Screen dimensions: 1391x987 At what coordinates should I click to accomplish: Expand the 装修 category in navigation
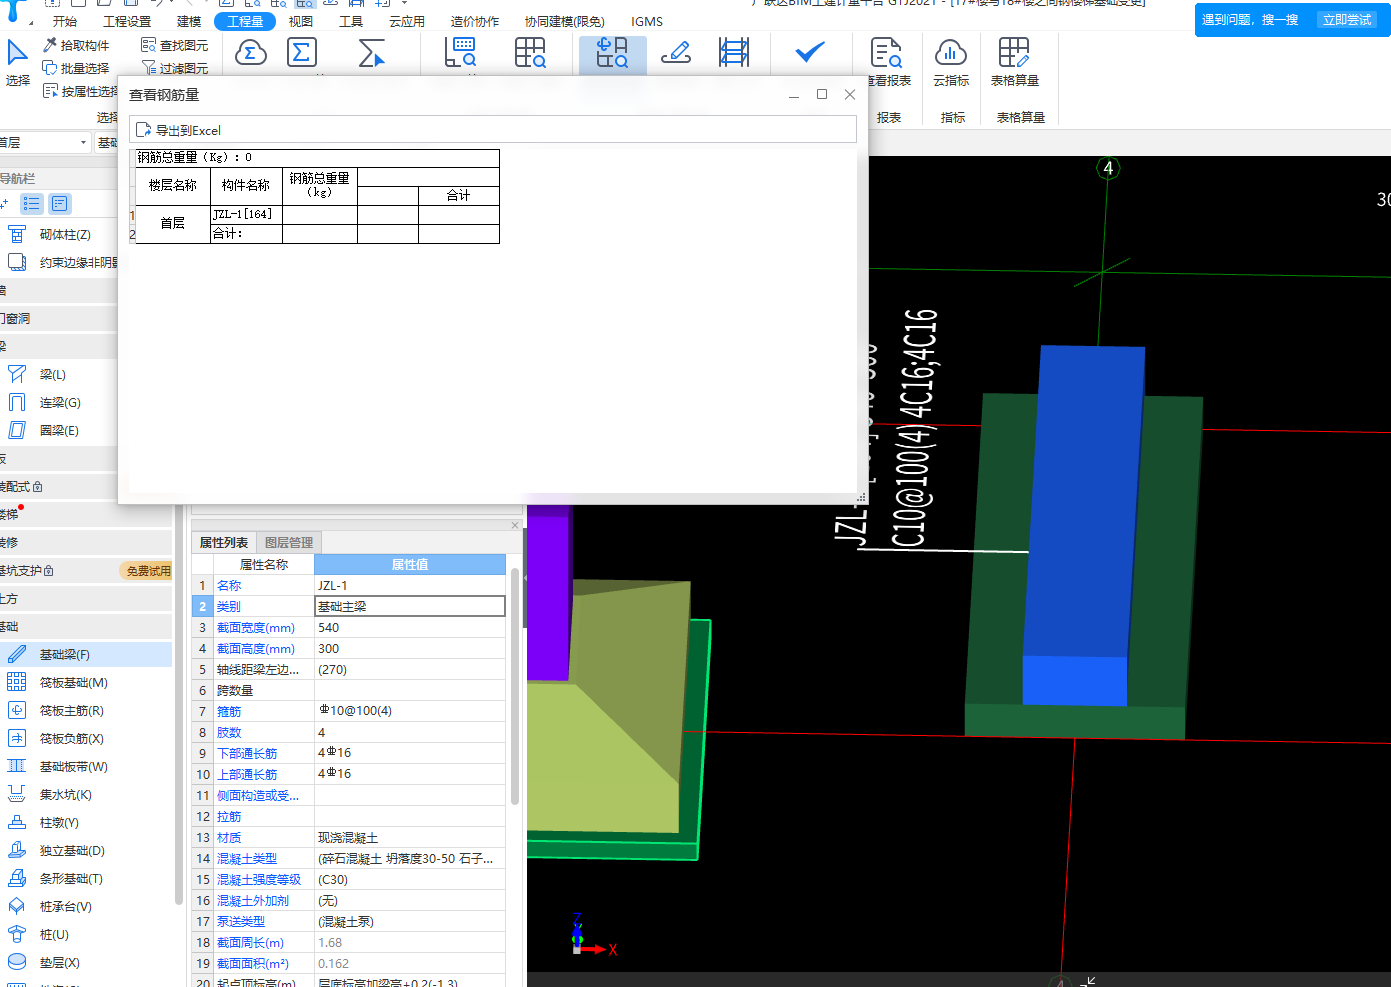(86, 542)
